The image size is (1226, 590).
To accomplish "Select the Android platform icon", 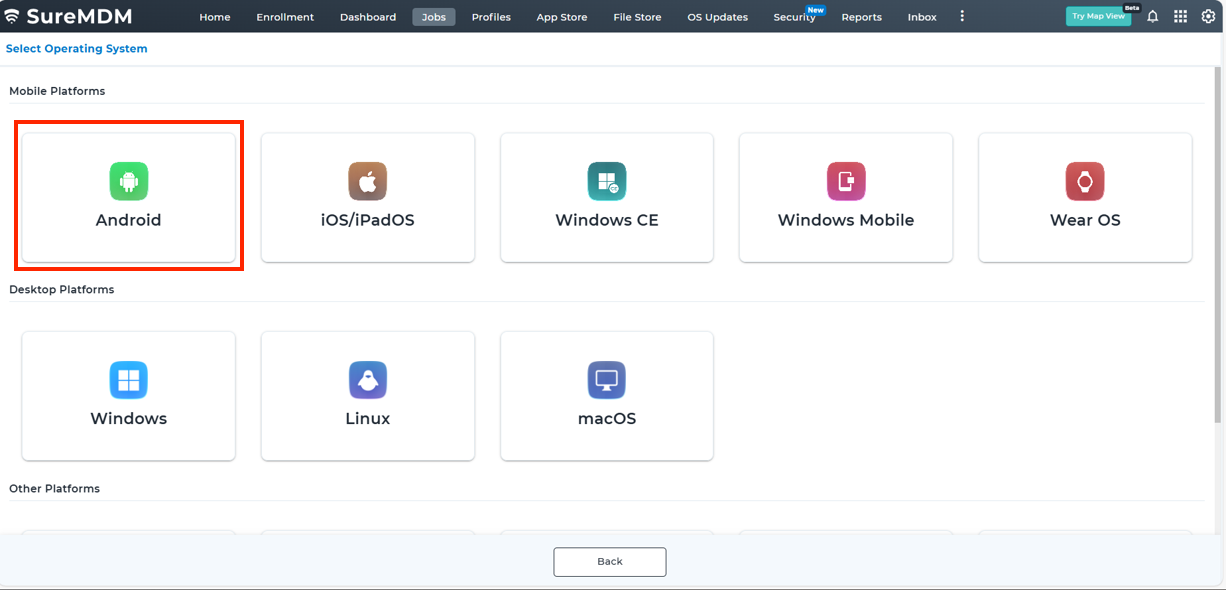I will tap(128, 181).
